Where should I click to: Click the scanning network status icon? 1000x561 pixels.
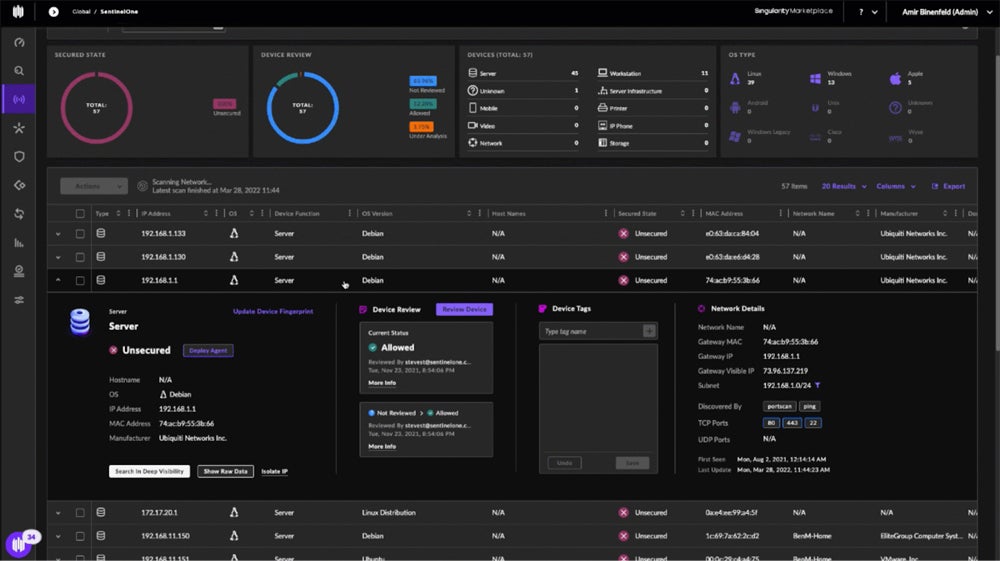tap(142, 186)
